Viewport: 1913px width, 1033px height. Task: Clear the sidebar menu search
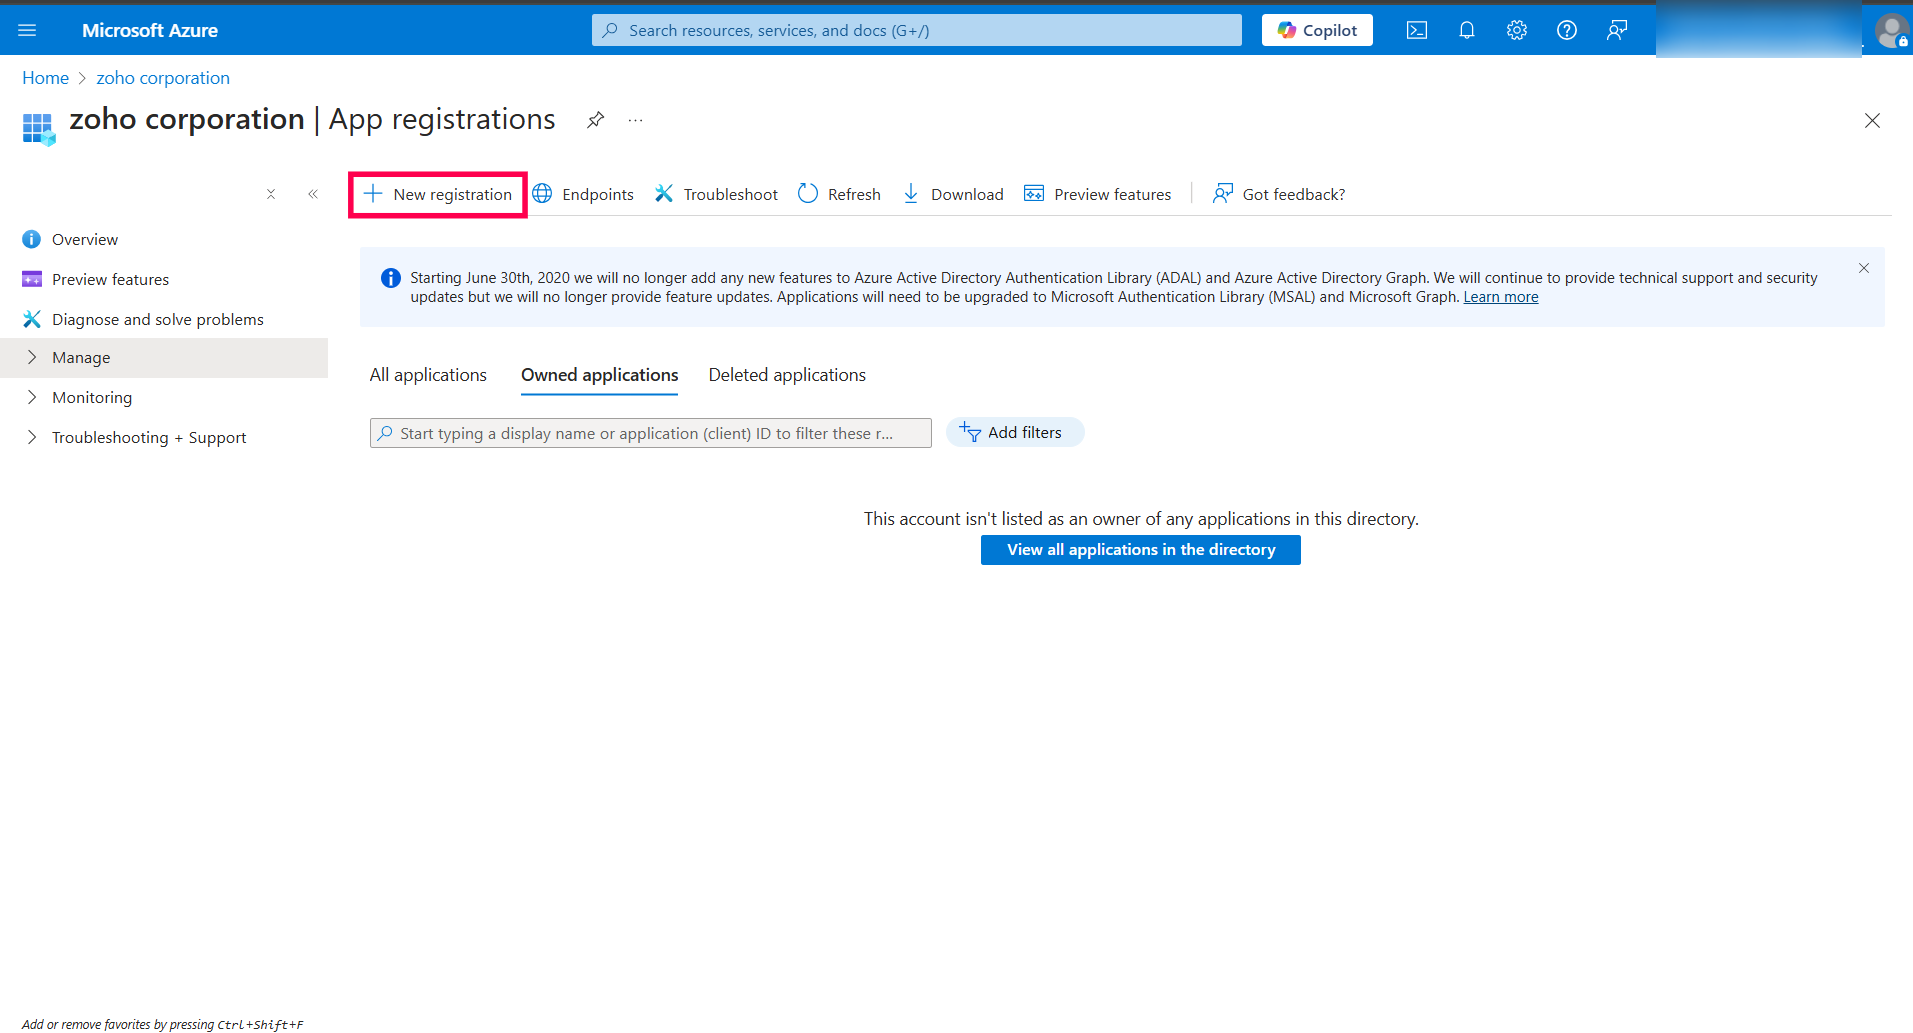271,194
